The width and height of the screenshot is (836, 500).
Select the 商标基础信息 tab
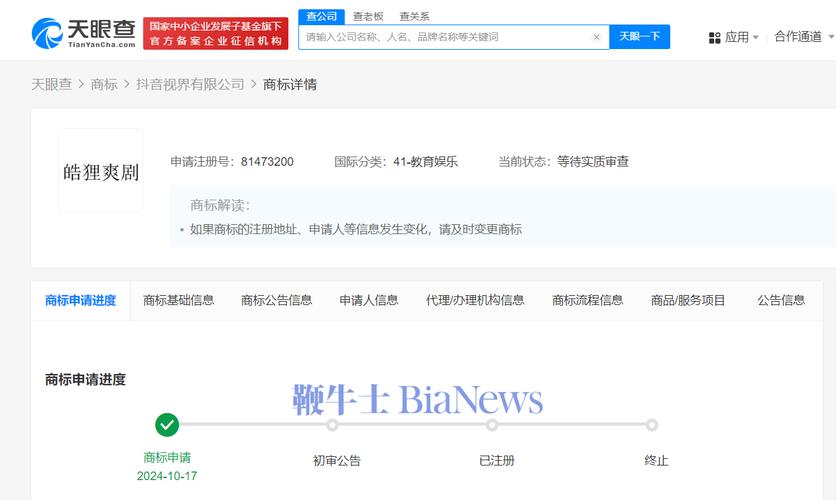click(179, 301)
